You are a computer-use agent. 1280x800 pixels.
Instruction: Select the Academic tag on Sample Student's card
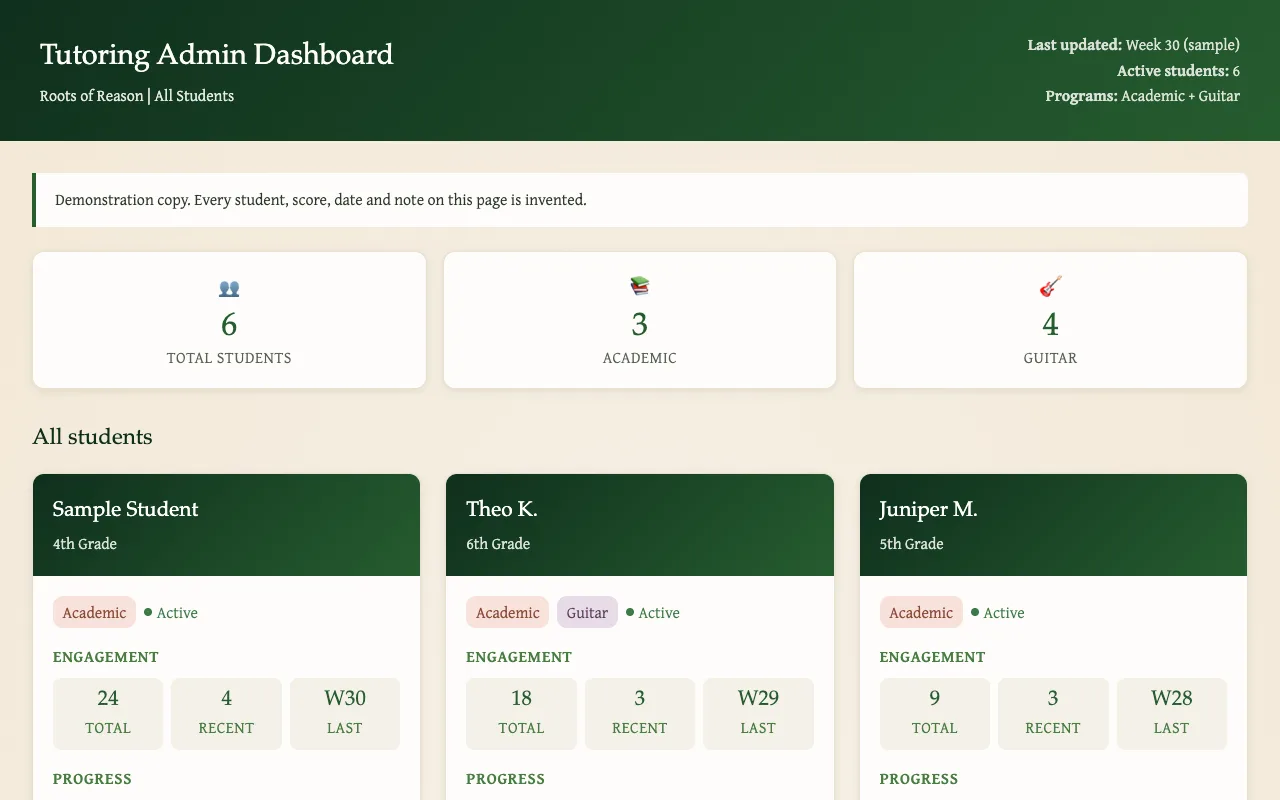(94, 612)
